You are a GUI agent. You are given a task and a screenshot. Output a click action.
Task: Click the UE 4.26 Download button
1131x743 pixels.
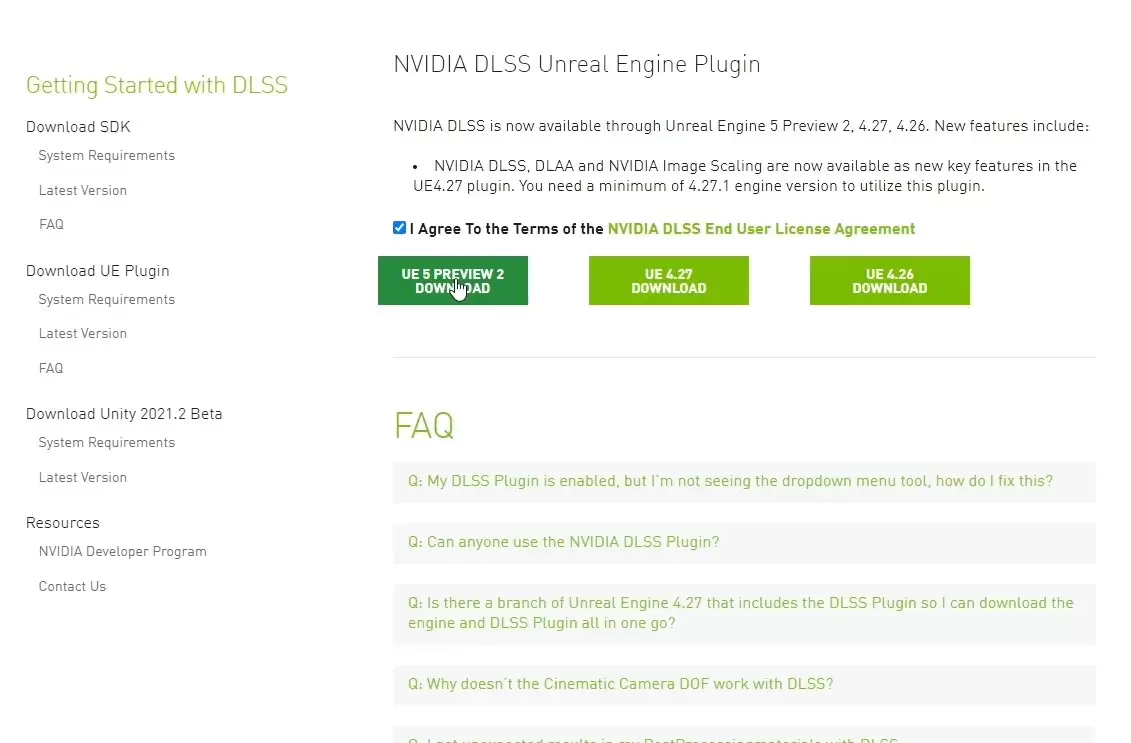click(x=889, y=281)
